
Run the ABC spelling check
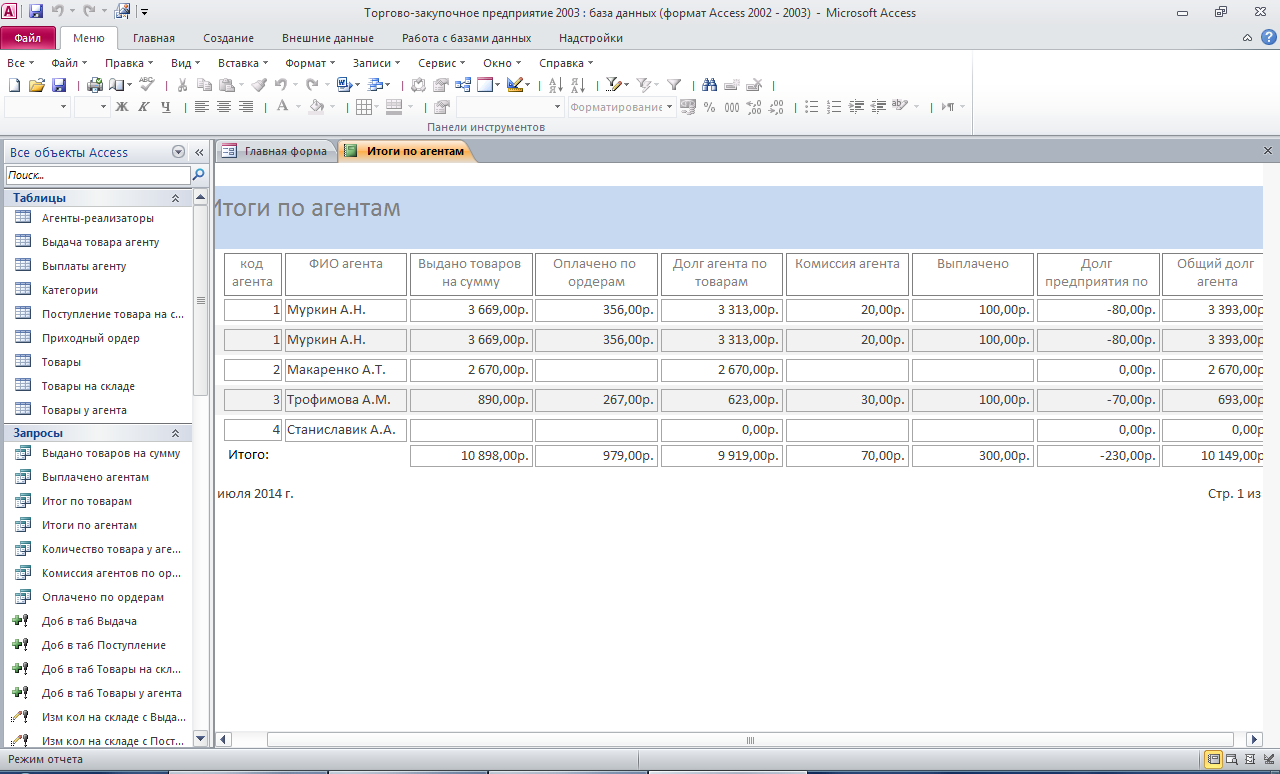pyautogui.click(x=147, y=85)
